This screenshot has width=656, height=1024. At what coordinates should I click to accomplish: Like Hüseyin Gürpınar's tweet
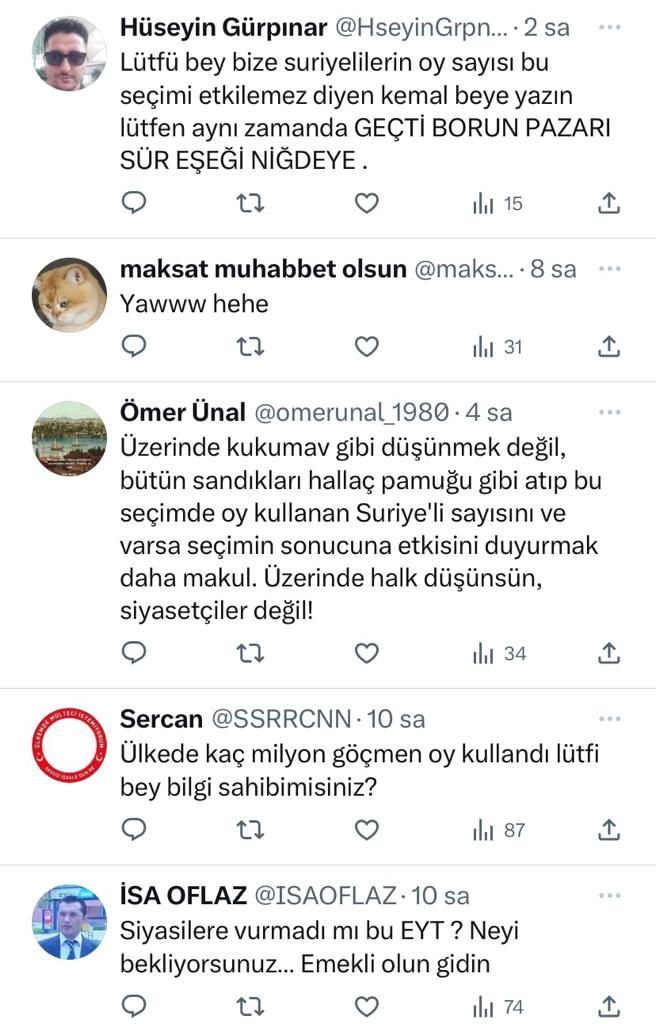[367, 203]
